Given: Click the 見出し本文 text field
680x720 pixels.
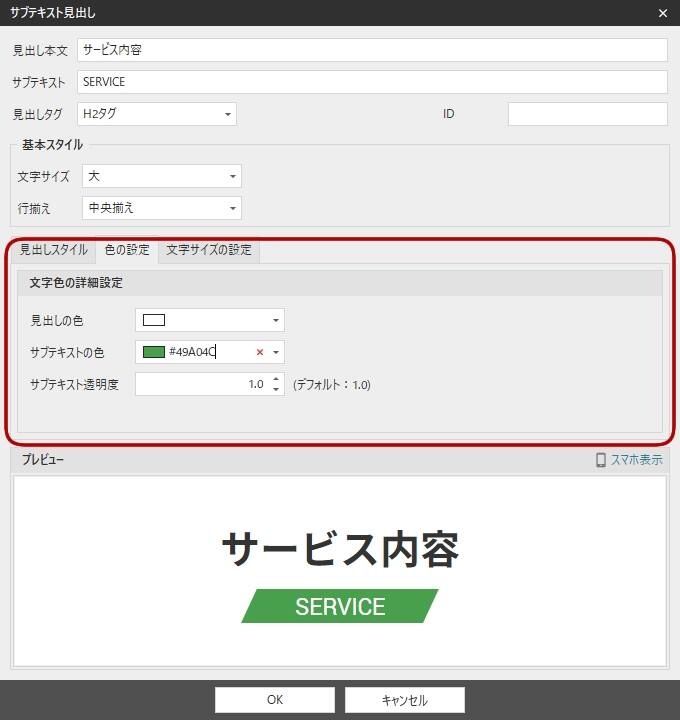Looking at the screenshot, I should pyautogui.click(x=371, y=50).
